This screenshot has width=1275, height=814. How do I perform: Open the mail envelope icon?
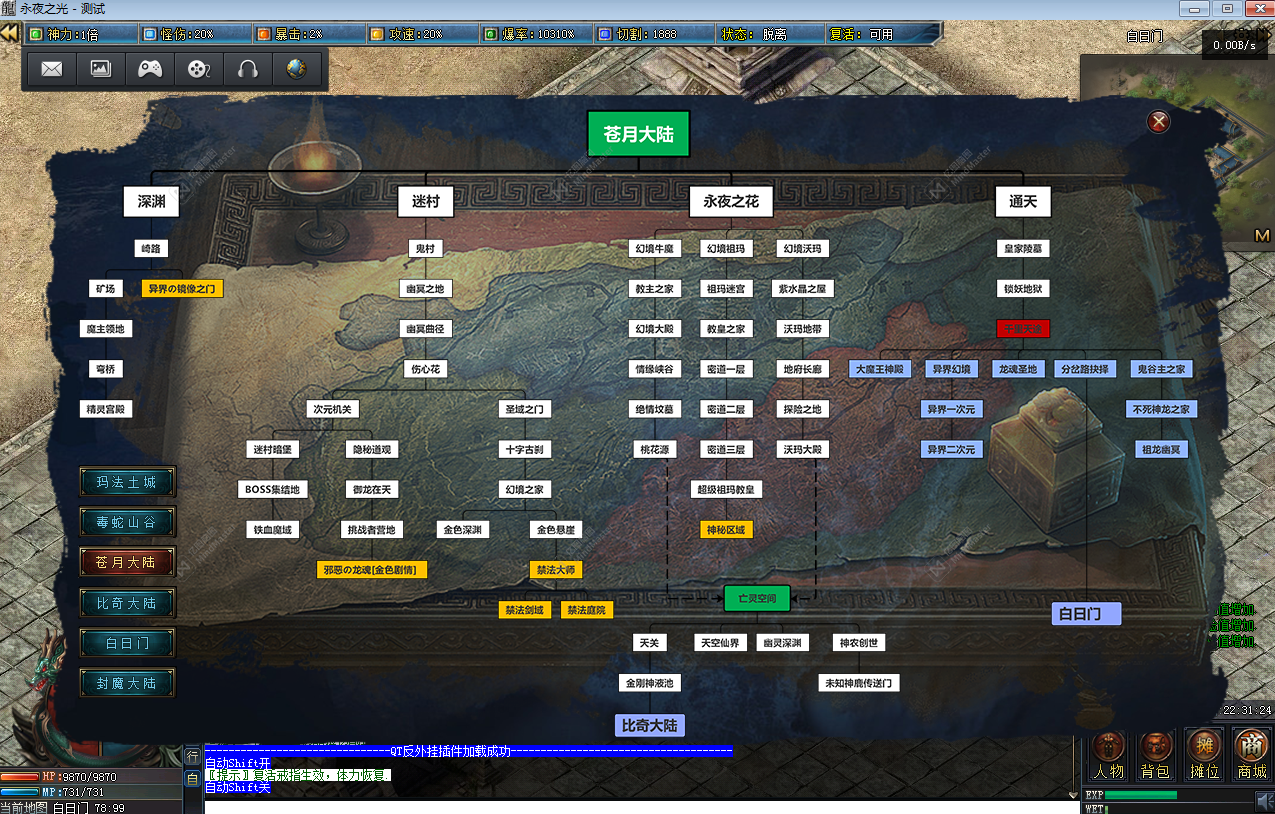[52, 69]
